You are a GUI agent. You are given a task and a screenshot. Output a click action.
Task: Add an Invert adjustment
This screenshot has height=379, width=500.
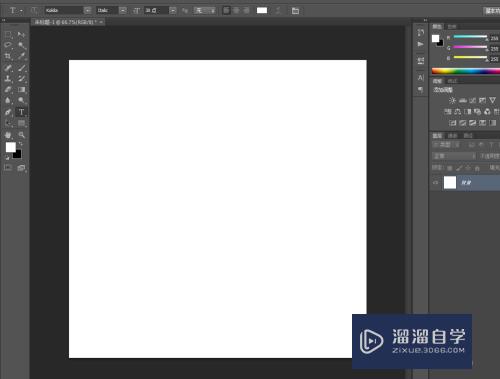pos(452,123)
